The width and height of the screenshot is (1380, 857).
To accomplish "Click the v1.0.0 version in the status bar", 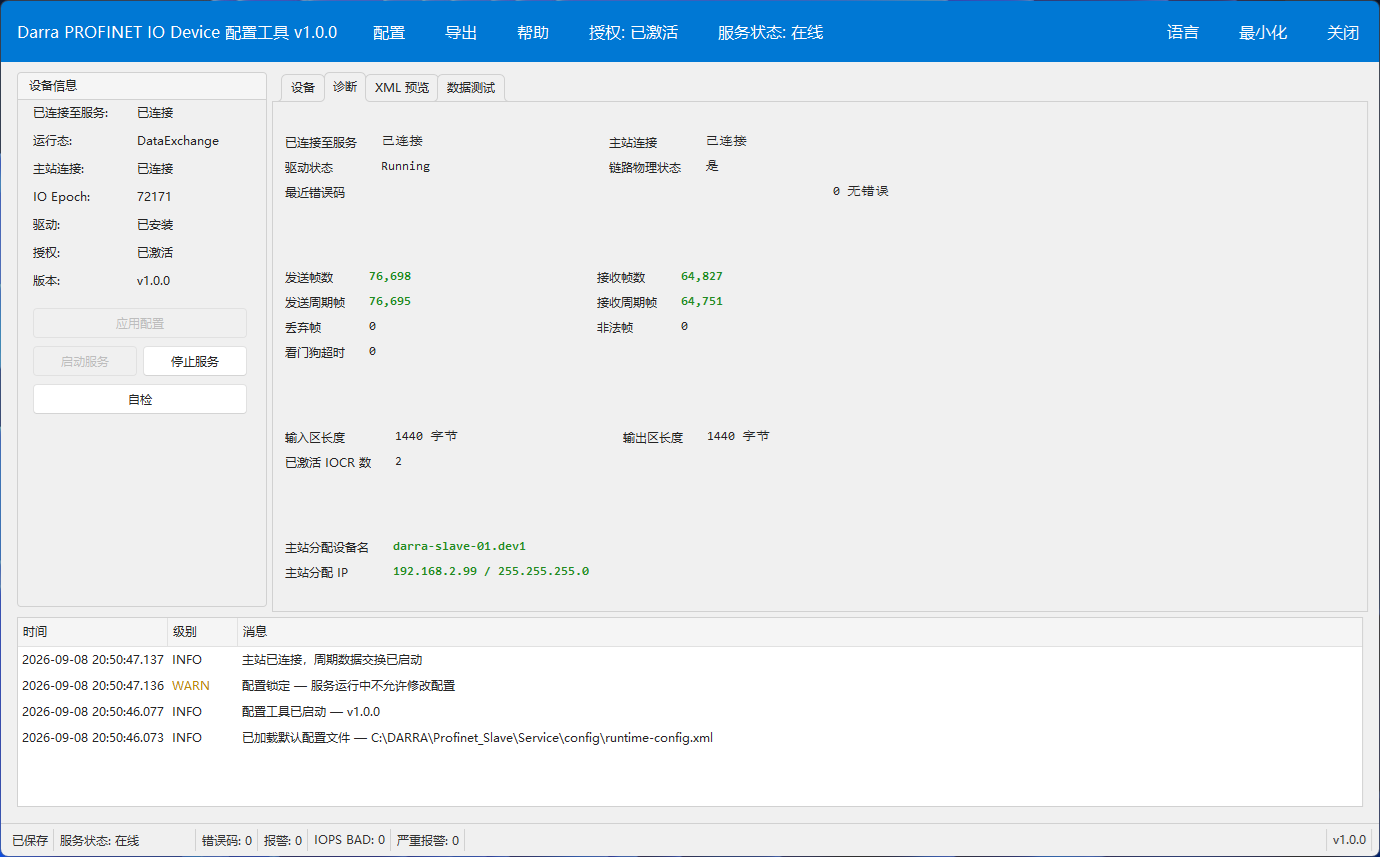I will tap(1349, 841).
